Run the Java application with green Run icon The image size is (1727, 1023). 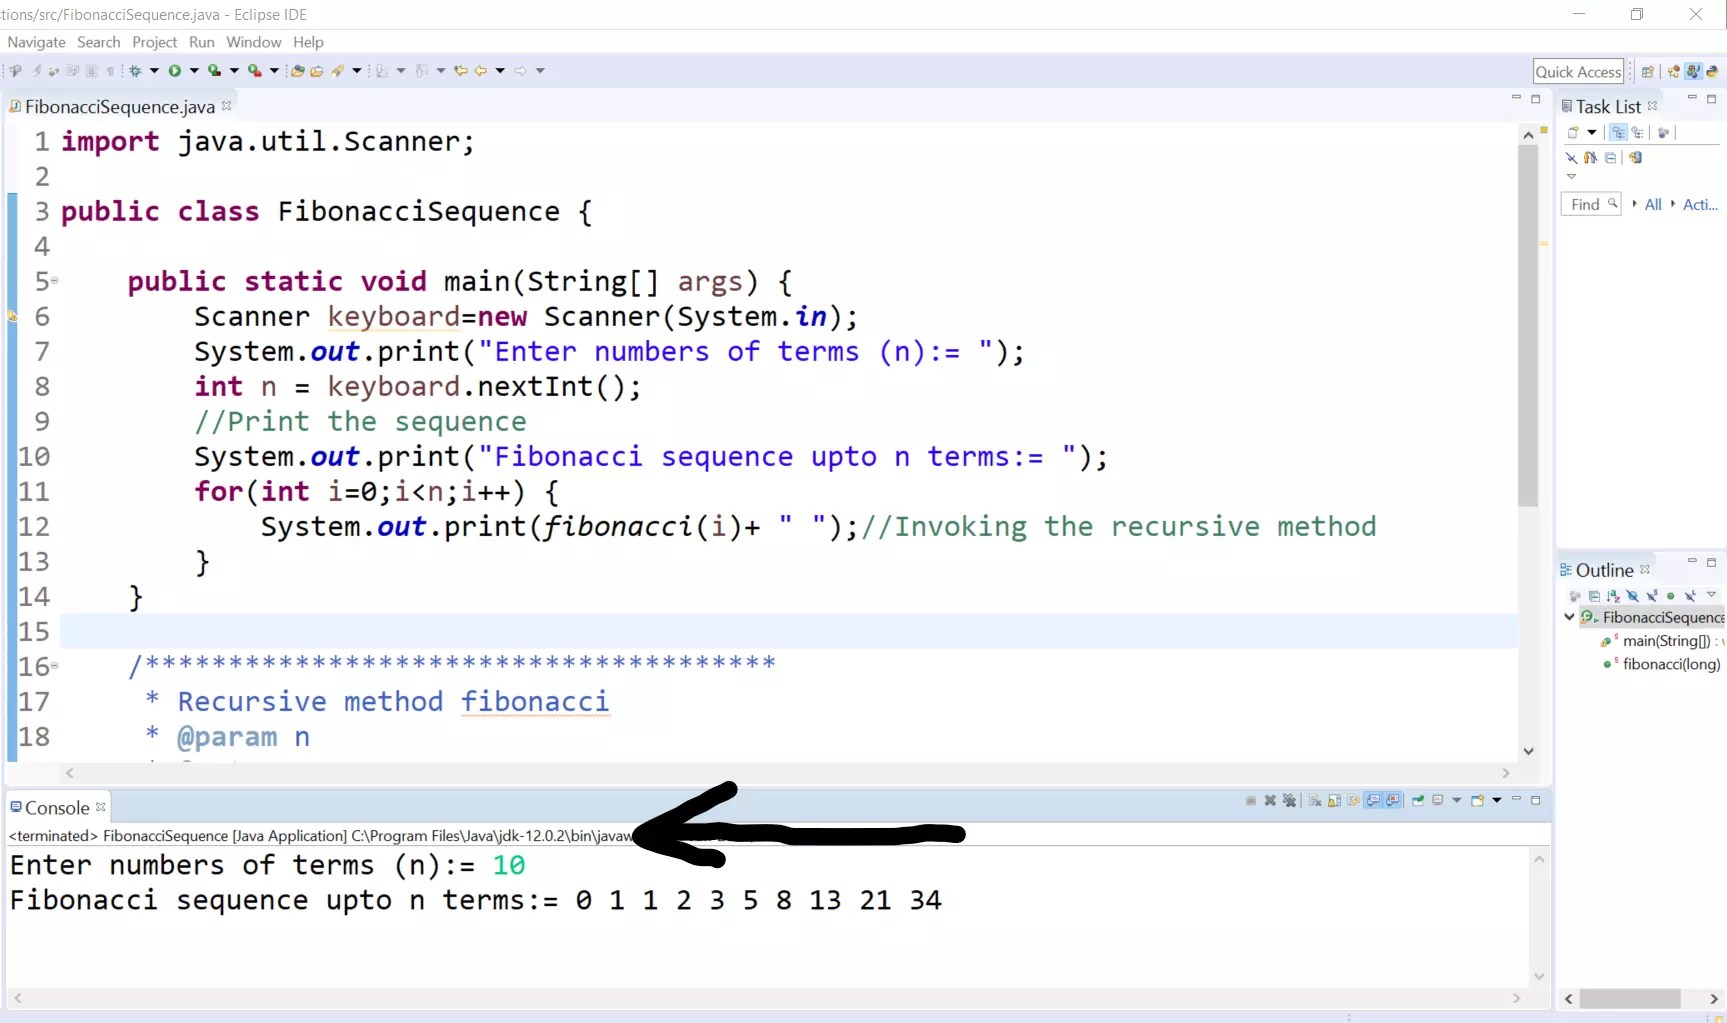174,70
